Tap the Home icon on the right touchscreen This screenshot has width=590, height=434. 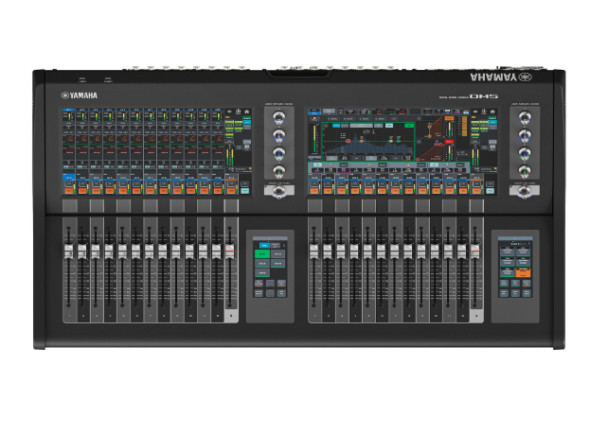point(493,112)
